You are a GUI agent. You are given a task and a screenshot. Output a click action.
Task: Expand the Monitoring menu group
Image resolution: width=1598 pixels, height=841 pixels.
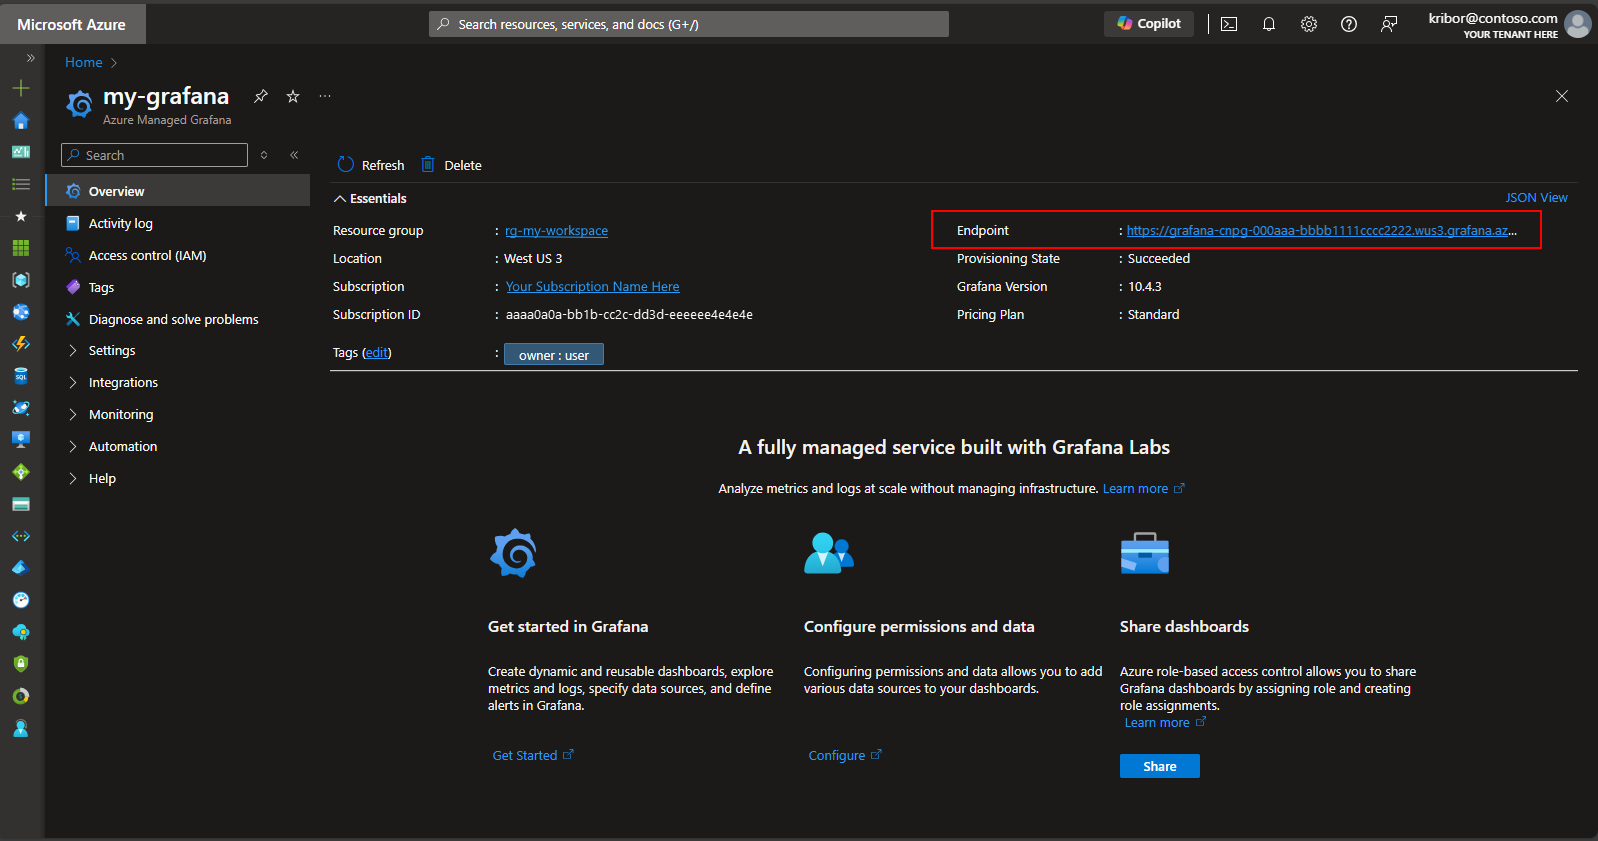click(x=120, y=415)
